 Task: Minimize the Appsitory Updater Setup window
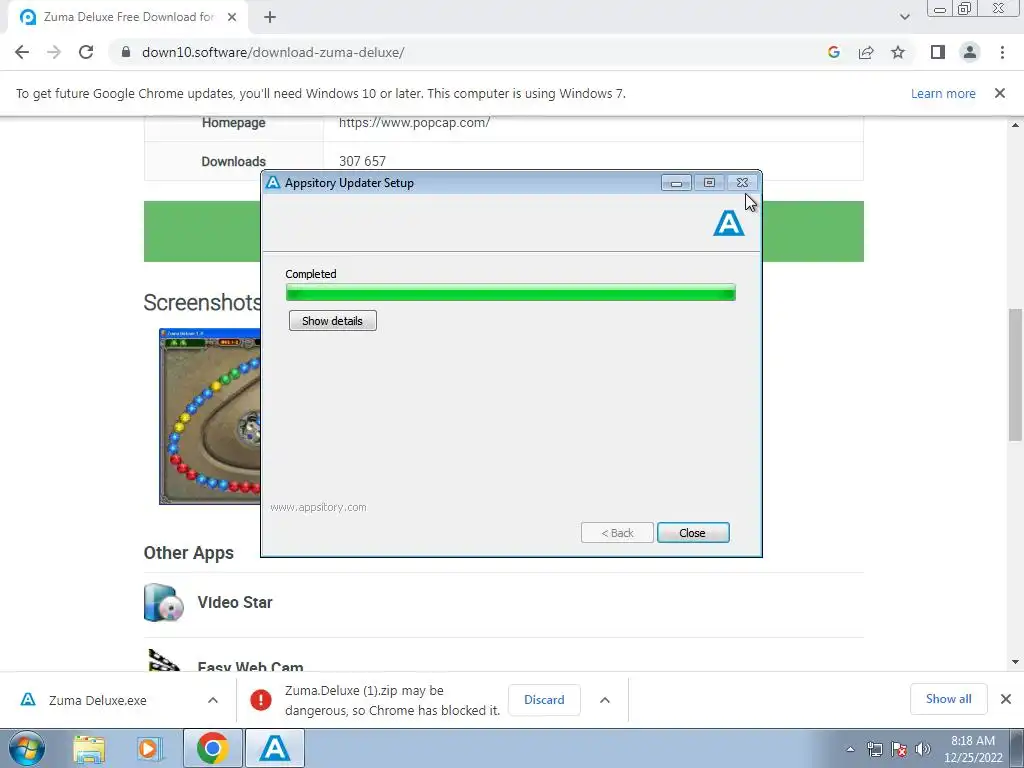(676, 183)
